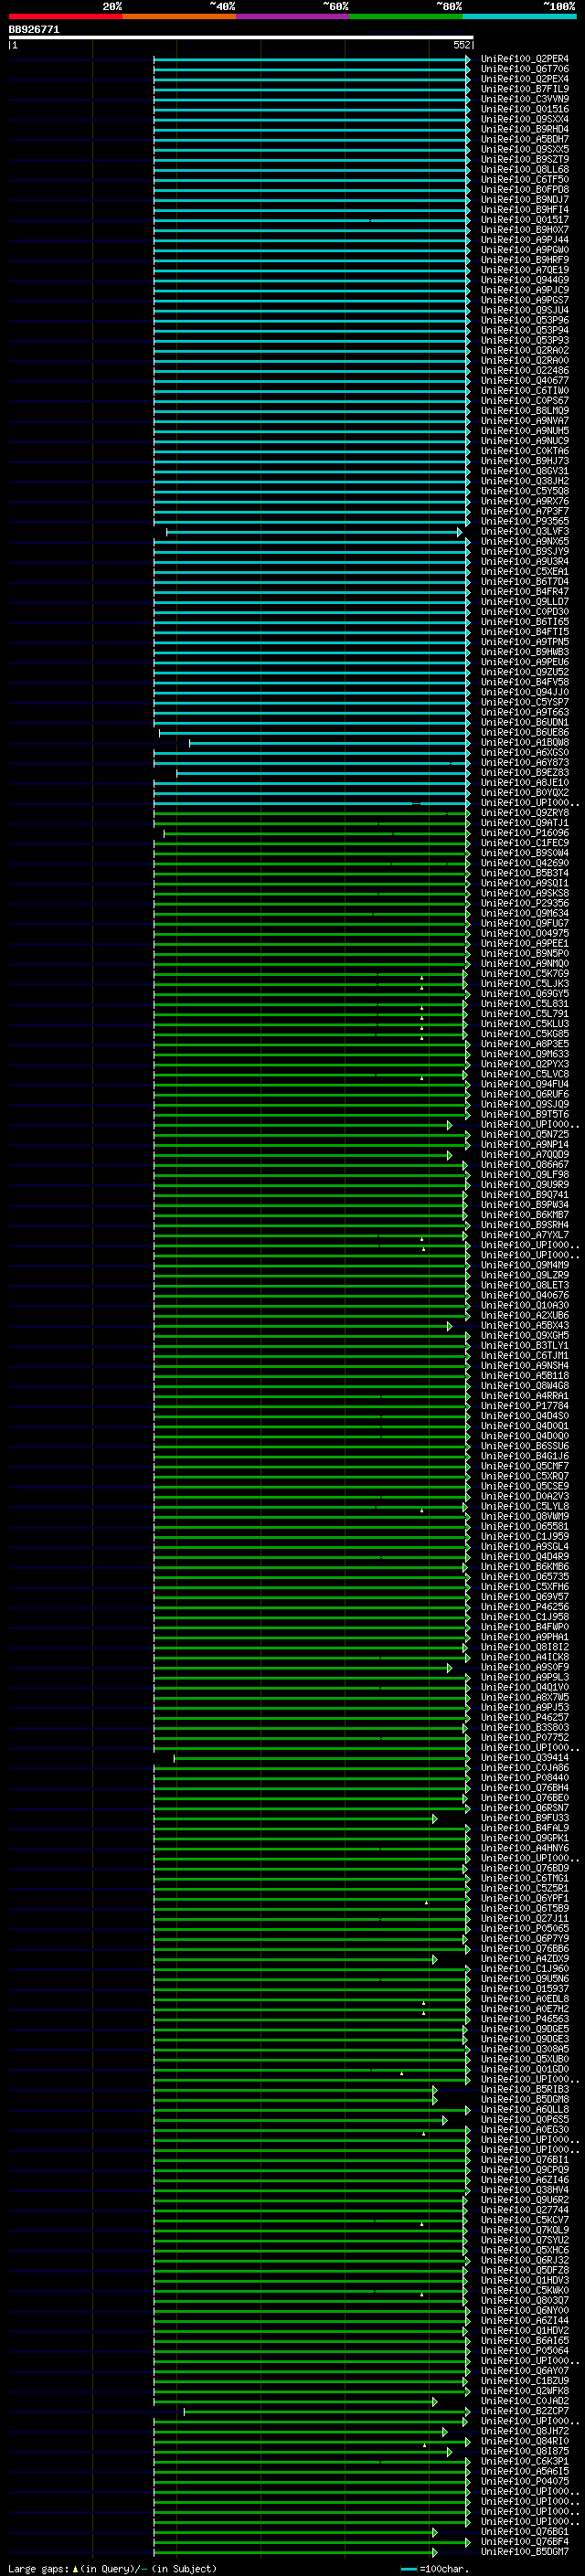The height and width of the screenshot is (2576, 585).
Task: Click alignment end arrow on B5RIB3 row
Action: coord(435,2090)
